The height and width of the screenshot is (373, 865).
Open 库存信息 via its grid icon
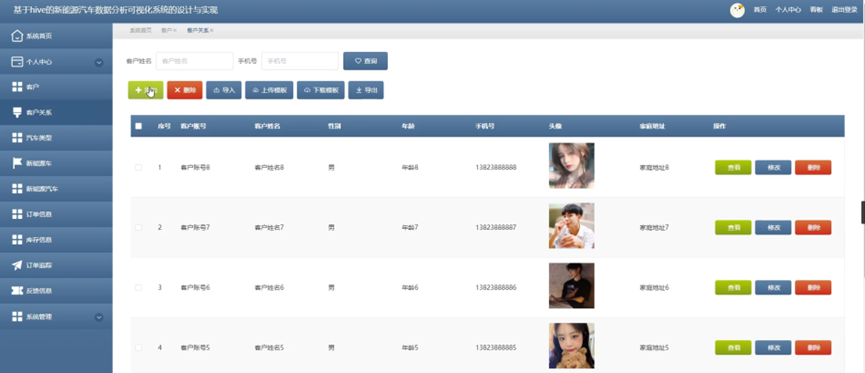pyautogui.click(x=17, y=239)
